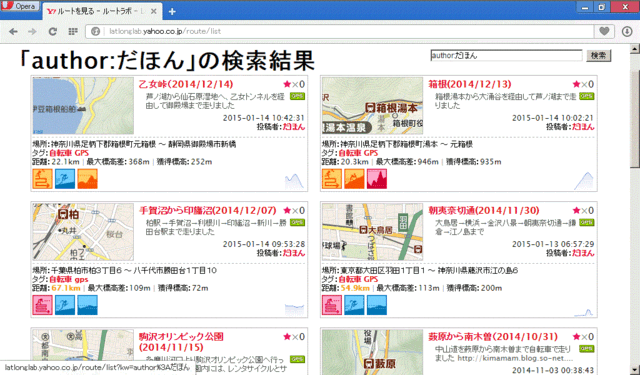
Task: Click orange elevation-gain icon on 乙女峠 card
Action: [x=87, y=179]
